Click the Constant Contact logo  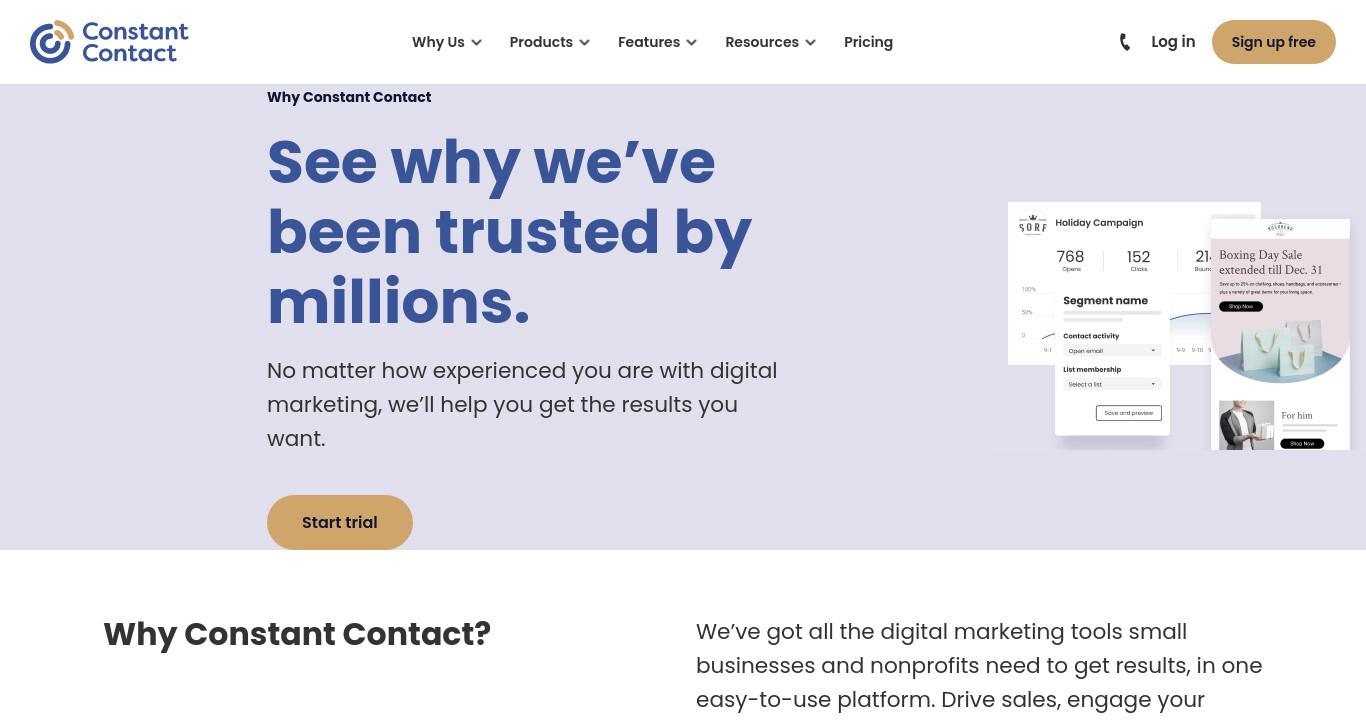point(109,42)
